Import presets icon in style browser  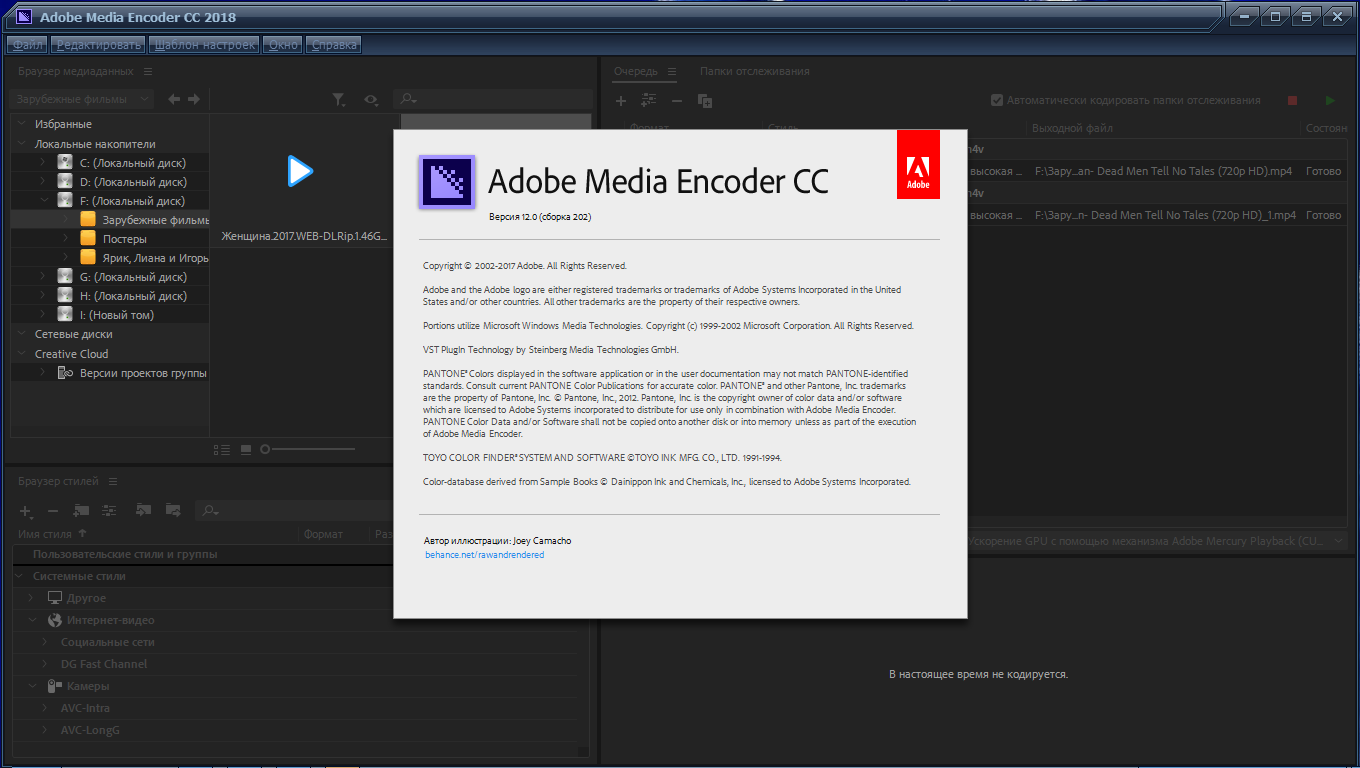143,510
